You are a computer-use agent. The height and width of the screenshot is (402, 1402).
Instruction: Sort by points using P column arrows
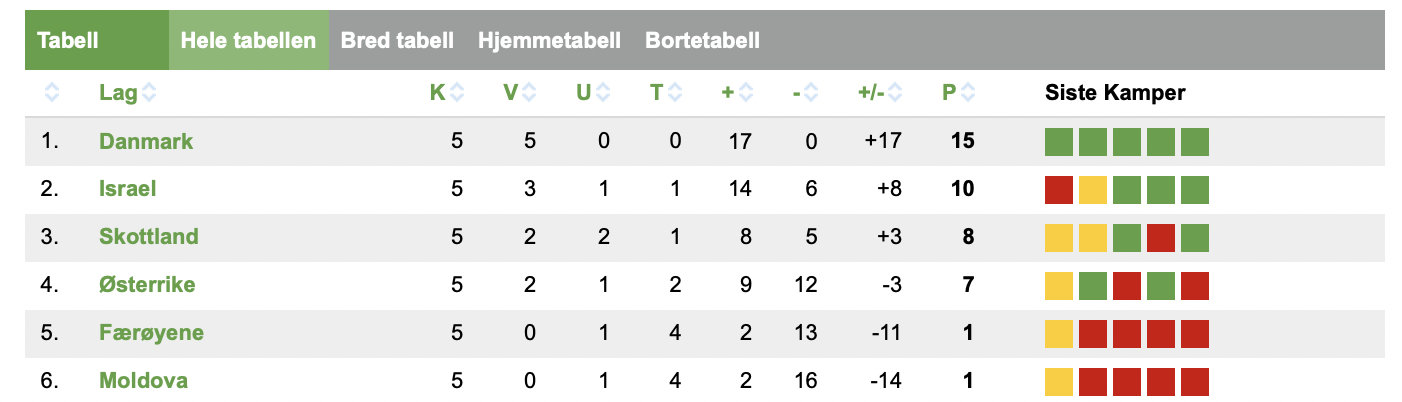pos(966,93)
